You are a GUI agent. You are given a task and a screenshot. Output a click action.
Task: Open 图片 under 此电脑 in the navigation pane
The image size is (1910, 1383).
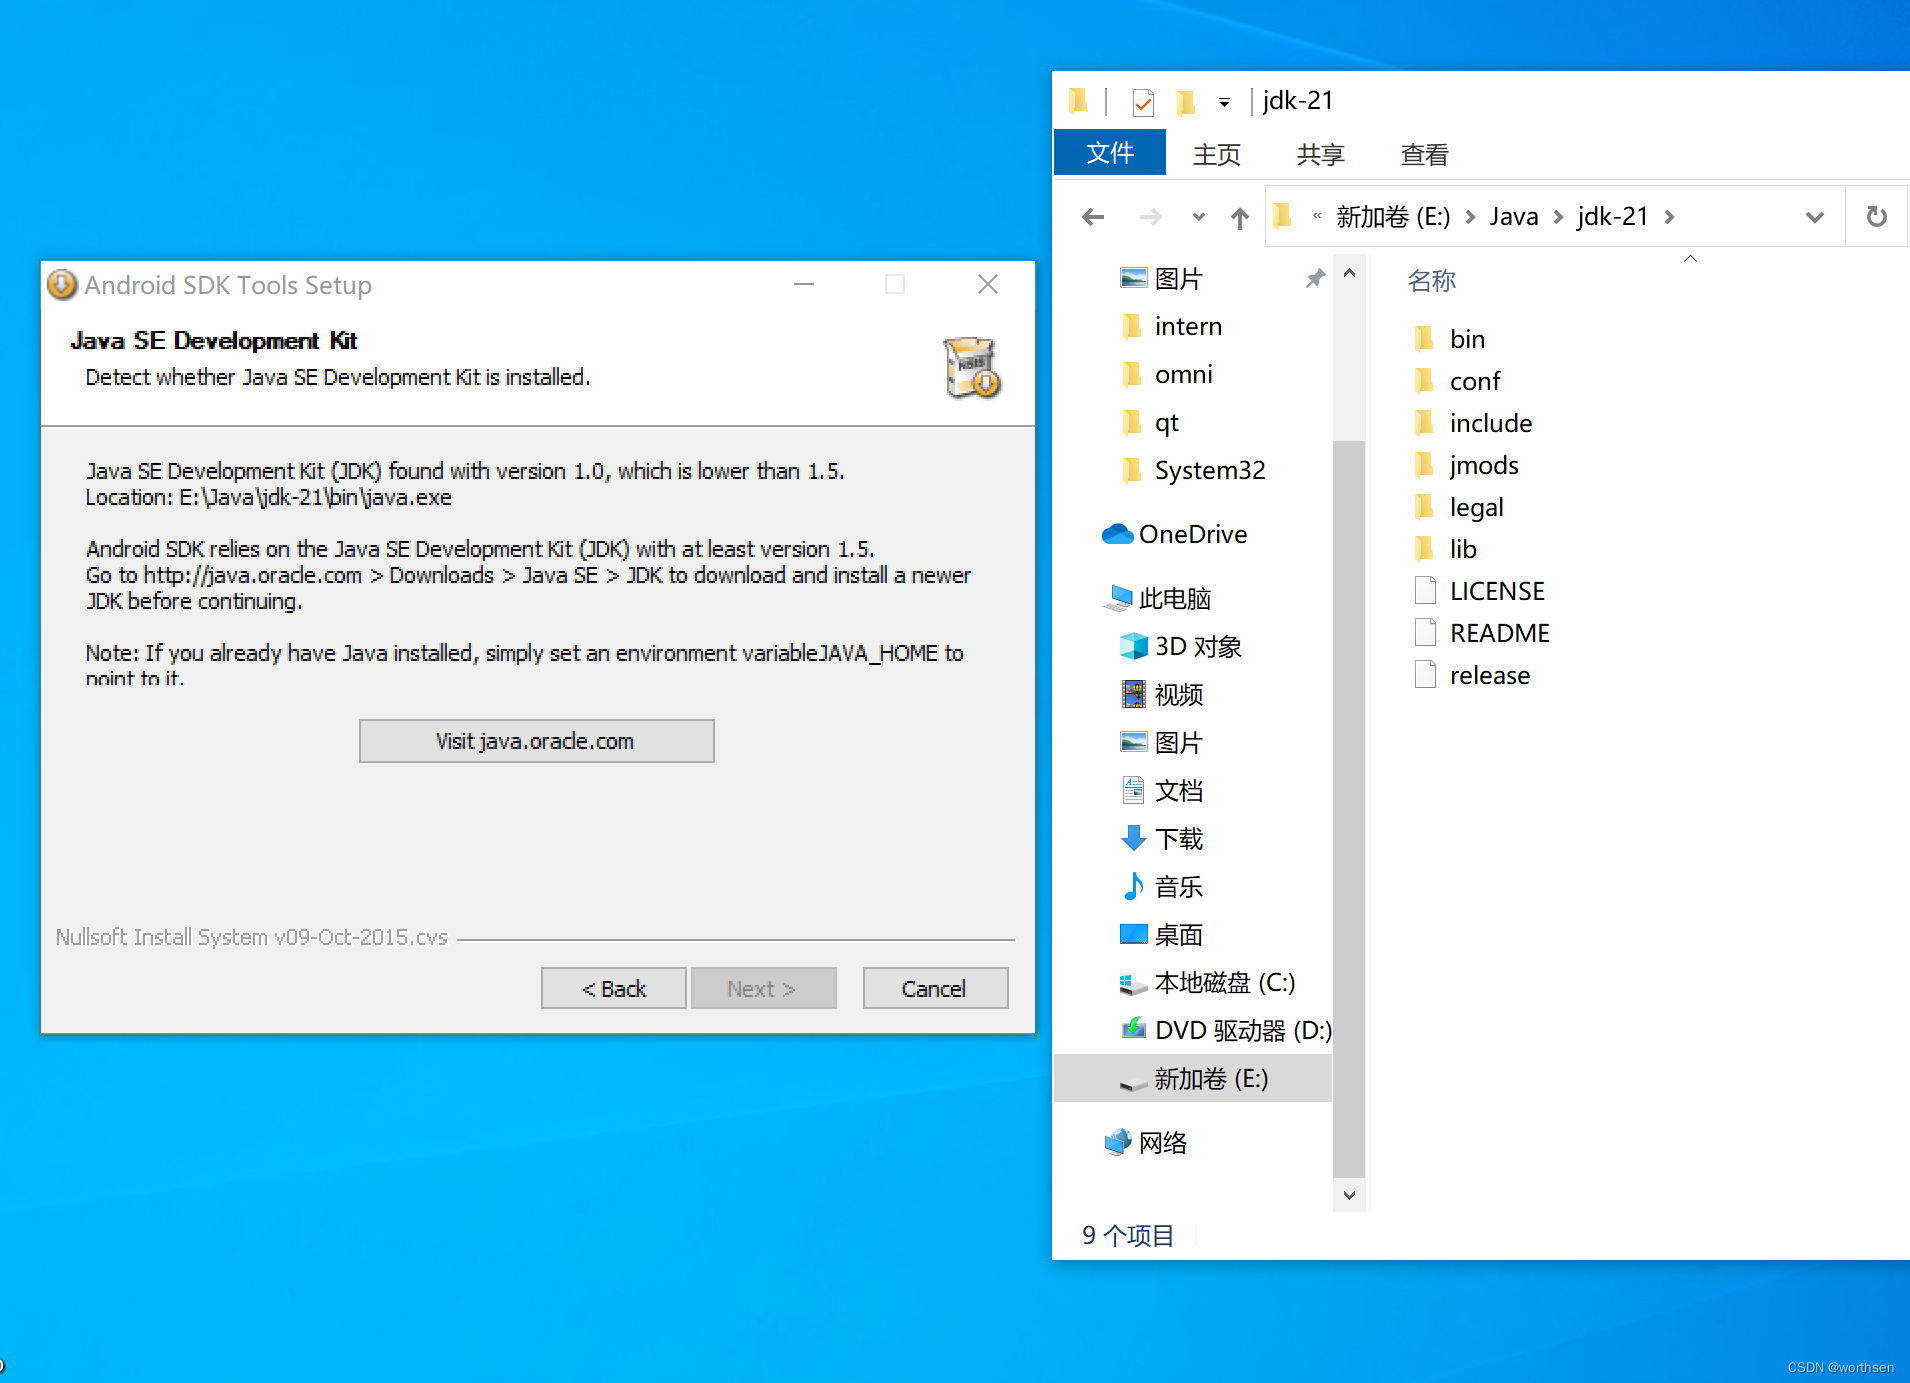point(1178,742)
